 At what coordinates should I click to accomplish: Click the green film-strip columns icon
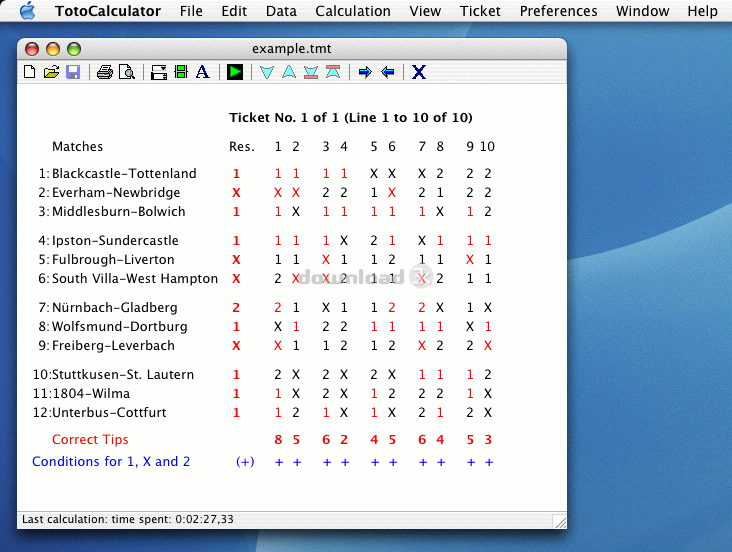pyautogui.click(x=181, y=72)
